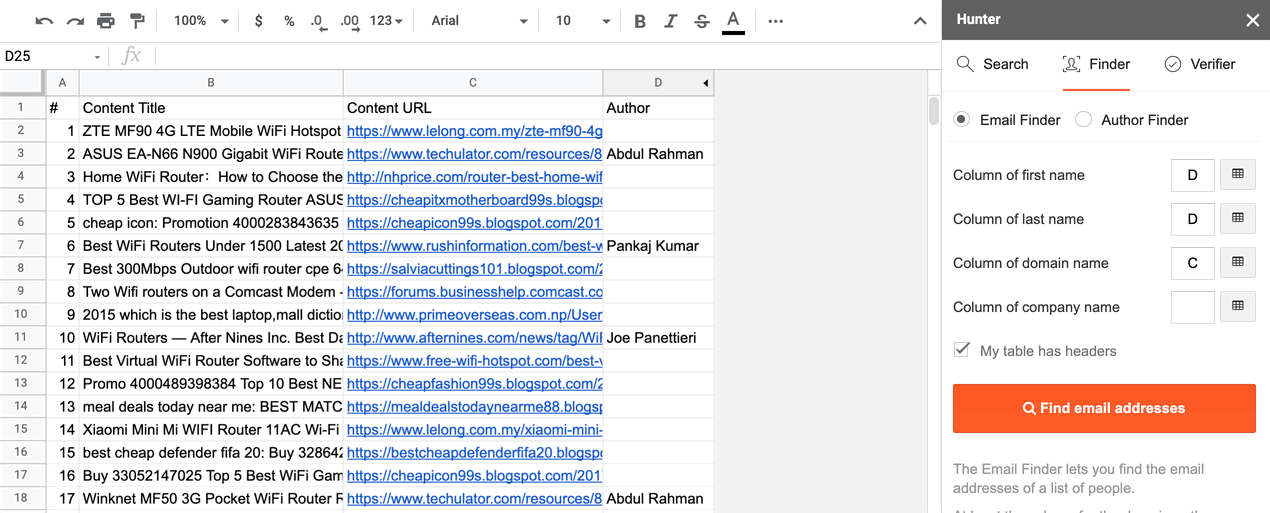Open the text color picker
The height and width of the screenshot is (513, 1270).
click(733, 21)
